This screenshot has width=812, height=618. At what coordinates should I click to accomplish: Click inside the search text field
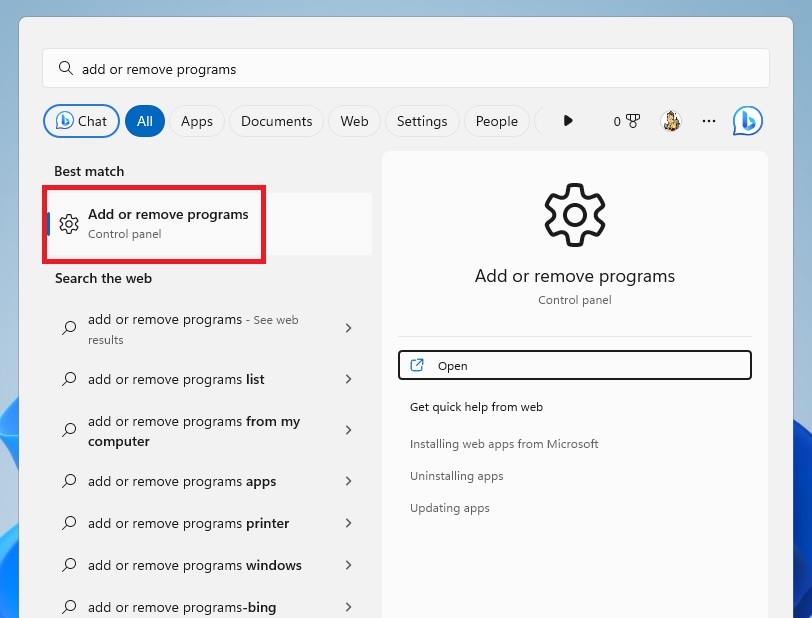tap(405, 68)
